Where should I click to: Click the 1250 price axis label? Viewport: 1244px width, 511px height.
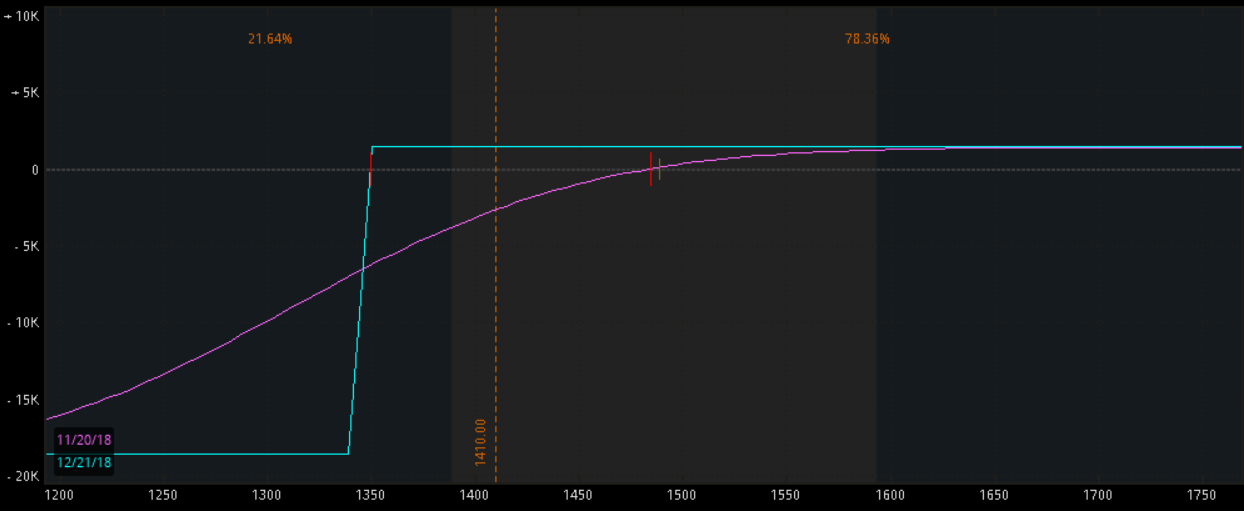coord(162,495)
